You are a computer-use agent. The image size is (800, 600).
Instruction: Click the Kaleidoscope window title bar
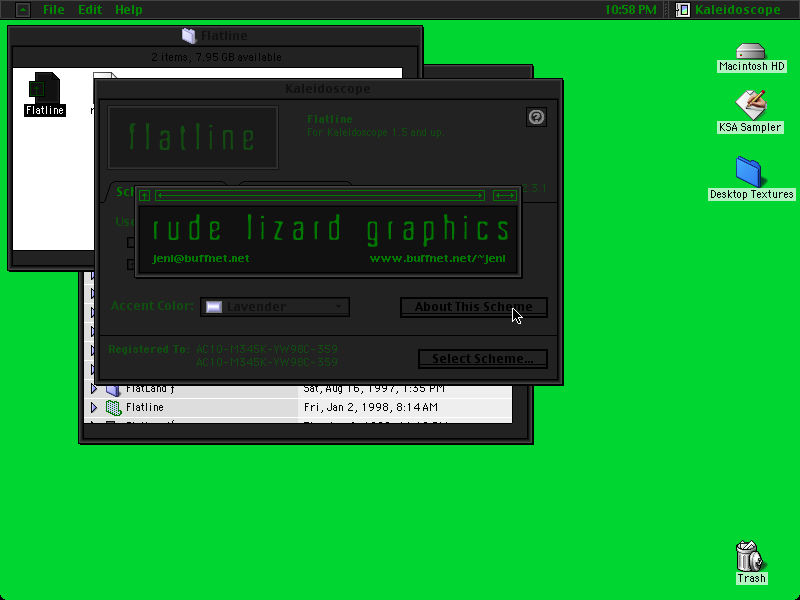[x=328, y=89]
